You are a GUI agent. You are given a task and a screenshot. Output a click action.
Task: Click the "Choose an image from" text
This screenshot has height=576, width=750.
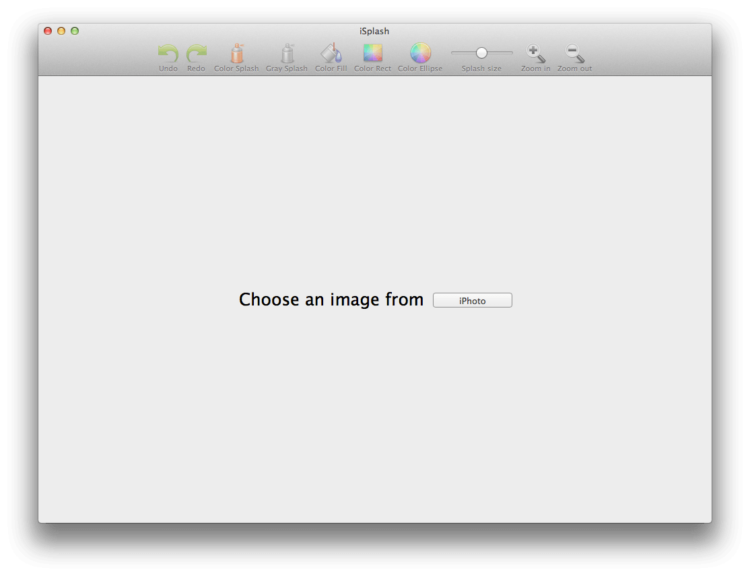(331, 300)
